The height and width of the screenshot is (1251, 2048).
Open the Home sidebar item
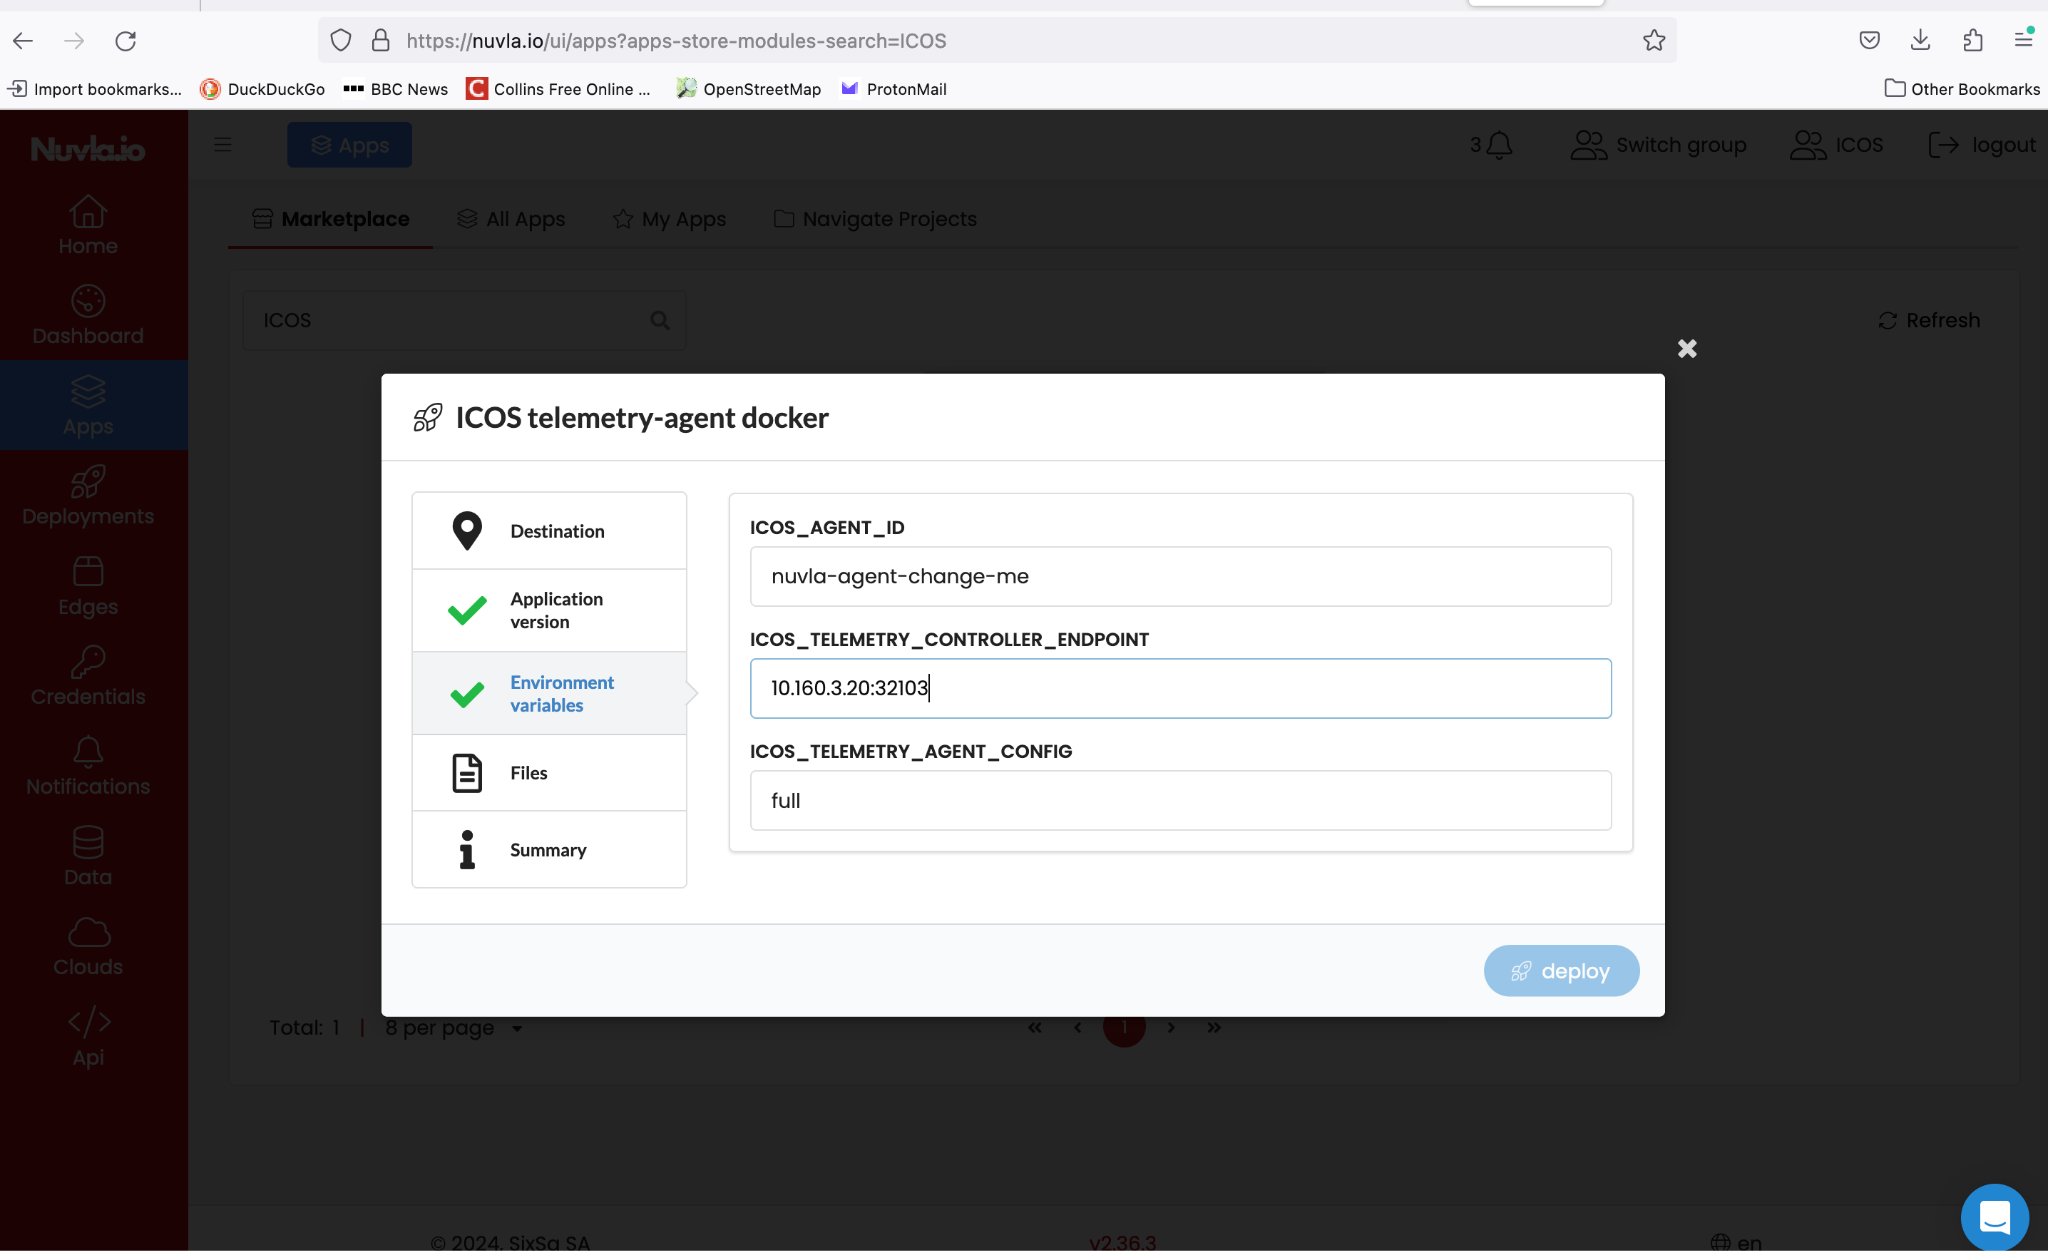88,225
